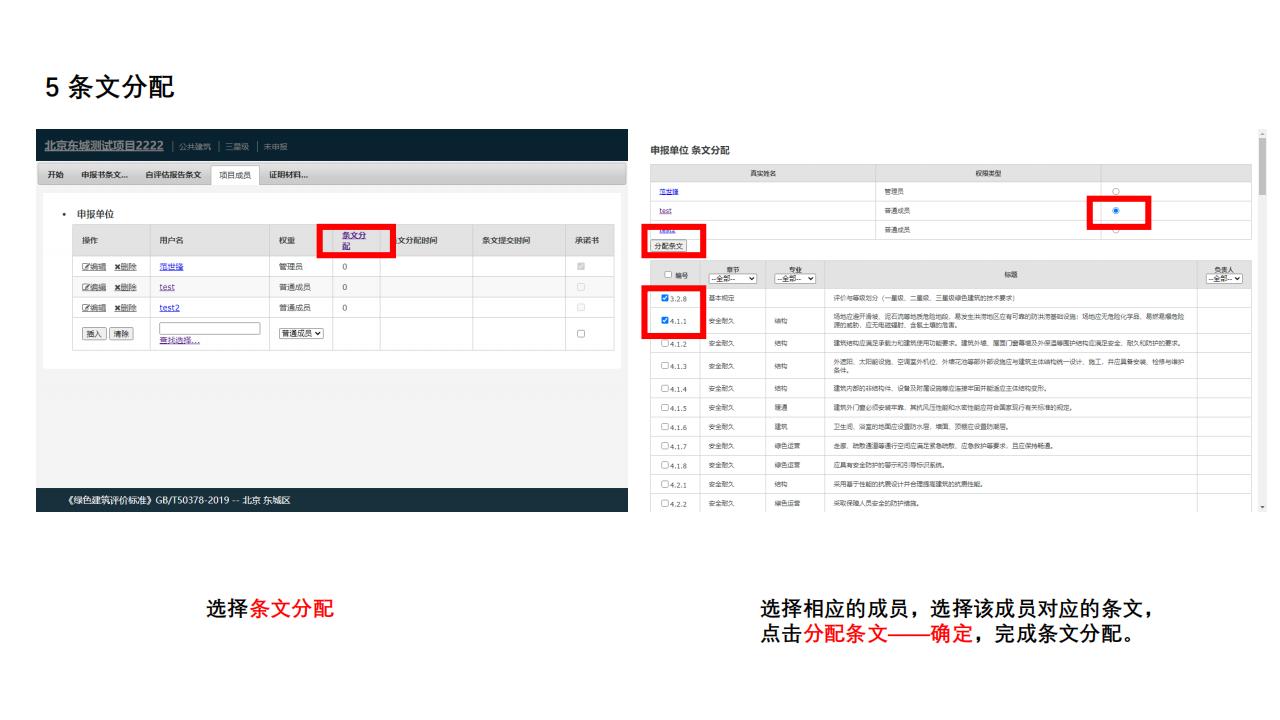The height and width of the screenshot is (720, 1280).
Task: Click the test link in 条文分配 panel
Action: pos(665,210)
